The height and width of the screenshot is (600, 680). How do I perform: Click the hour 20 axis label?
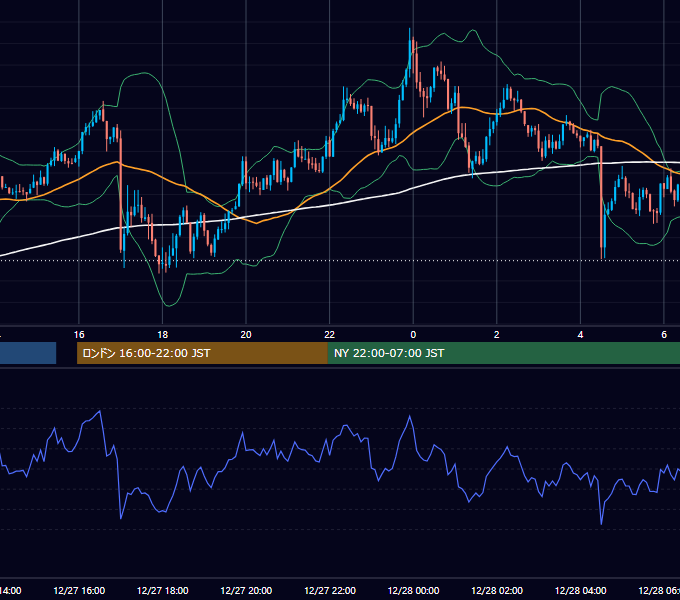[x=246, y=335]
